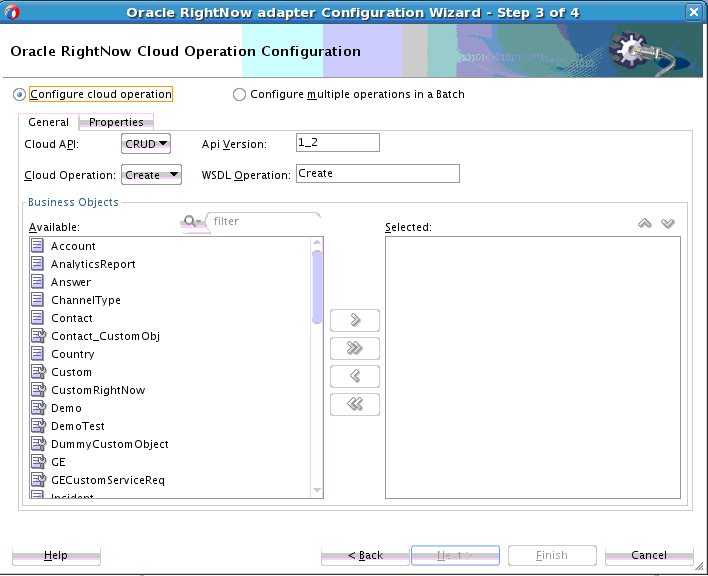
Task: Click the ChannelType object icon
Action: 37,300
